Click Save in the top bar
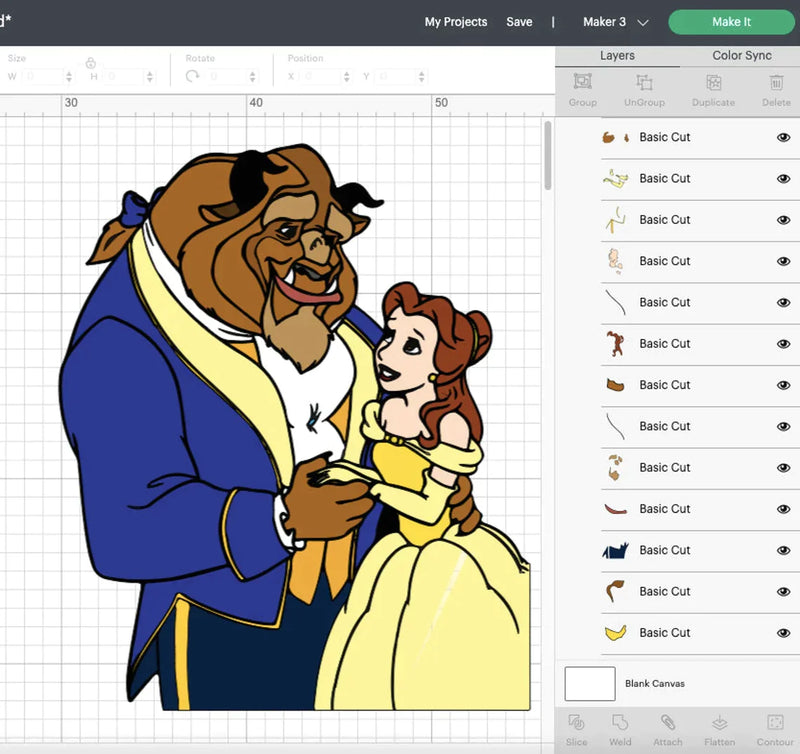The width and height of the screenshot is (800, 754). 519,22
